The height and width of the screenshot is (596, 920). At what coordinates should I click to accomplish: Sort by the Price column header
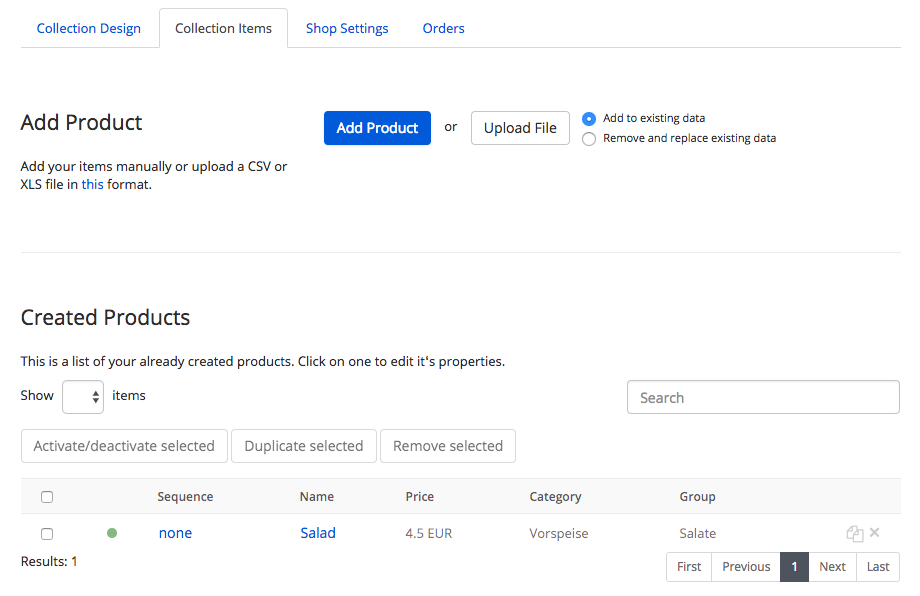tap(420, 497)
